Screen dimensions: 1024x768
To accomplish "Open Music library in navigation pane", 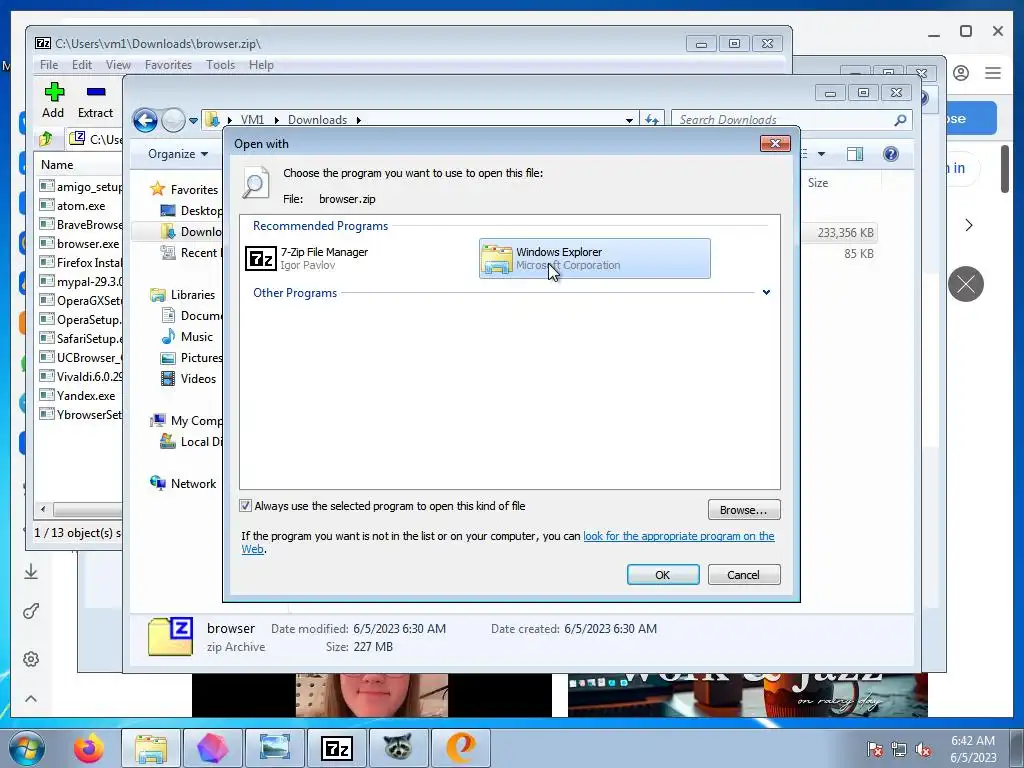I will pos(197,337).
